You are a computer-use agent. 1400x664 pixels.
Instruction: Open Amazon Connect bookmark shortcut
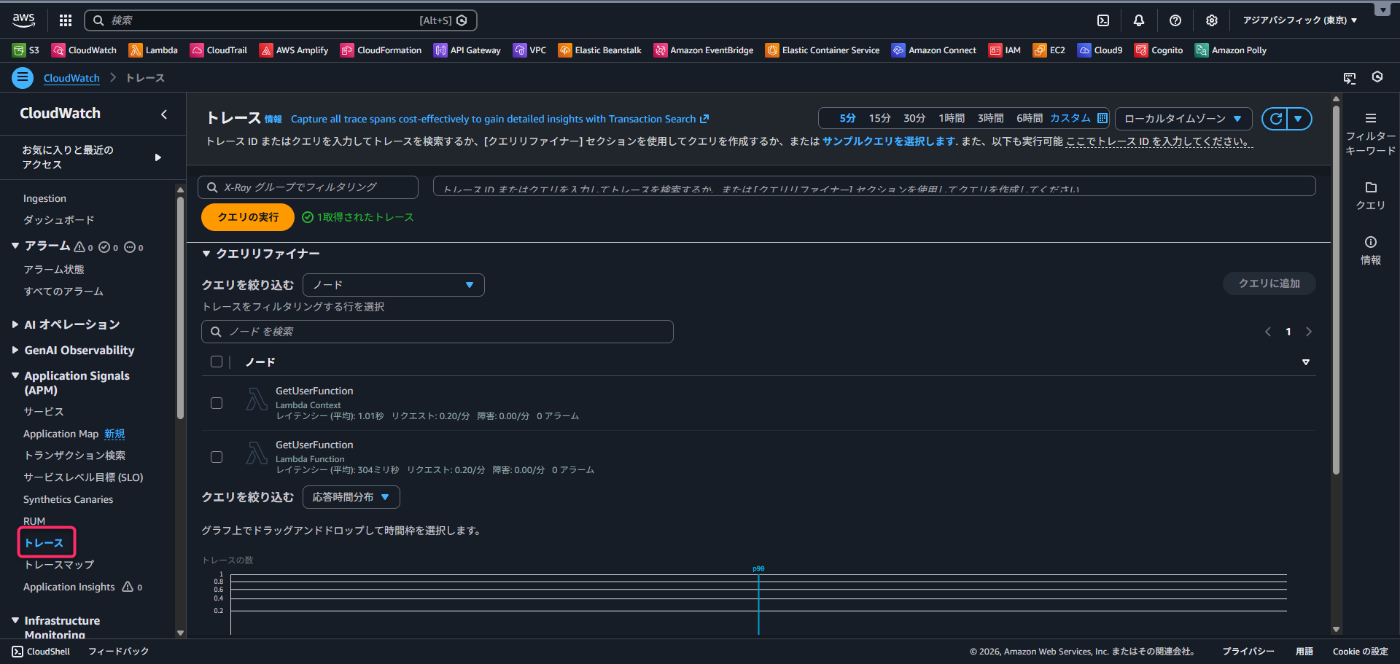pyautogui.click(x=933, y=50)
